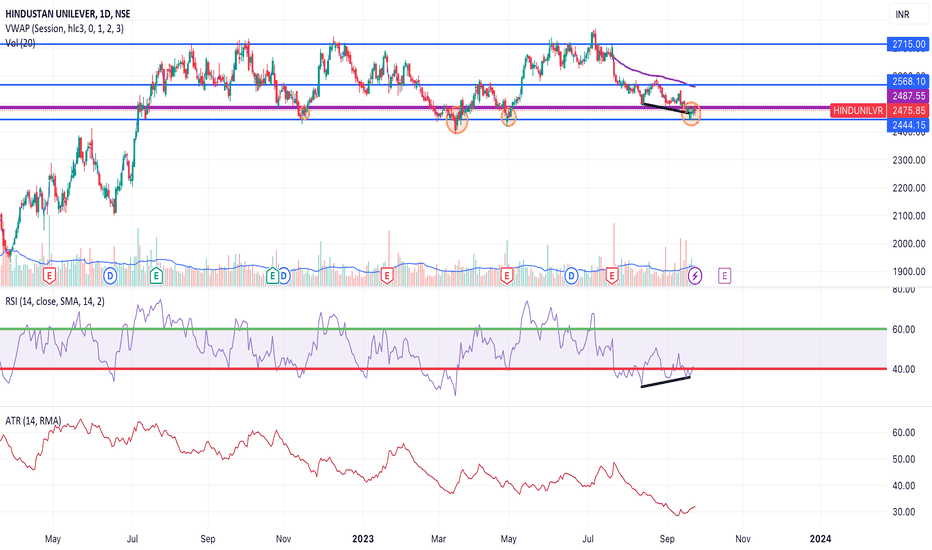Image resolution: width=932 pixels, height=550 pixels.
Task: Click the 2715.00 blue price label
Action: (908, 44)
